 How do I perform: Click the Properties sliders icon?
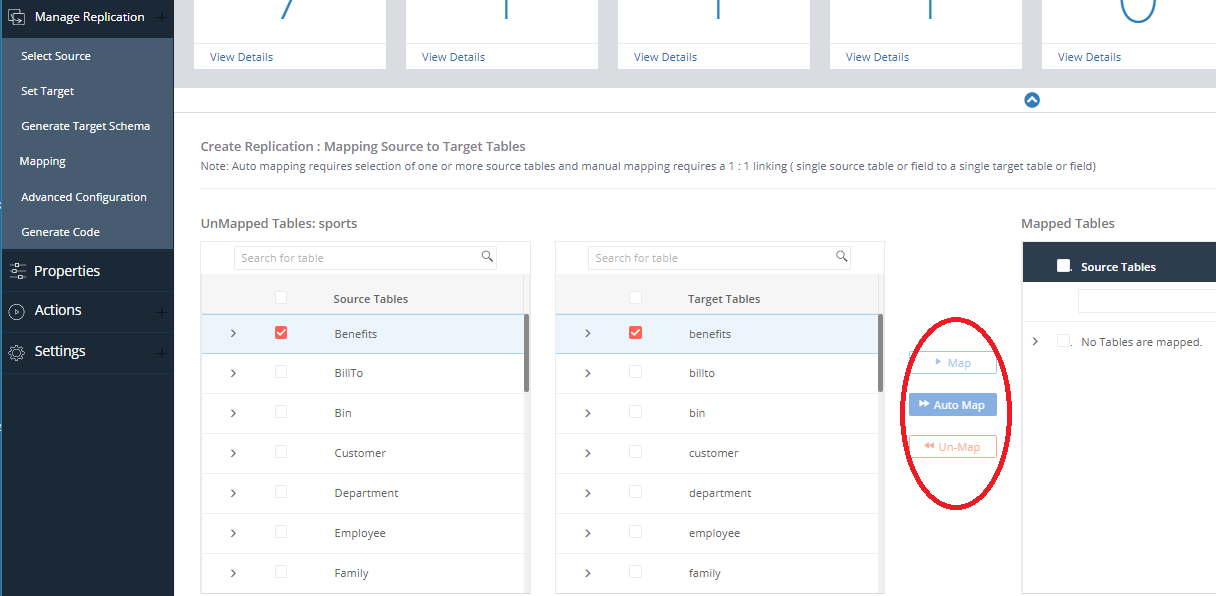tap(16, 271)
